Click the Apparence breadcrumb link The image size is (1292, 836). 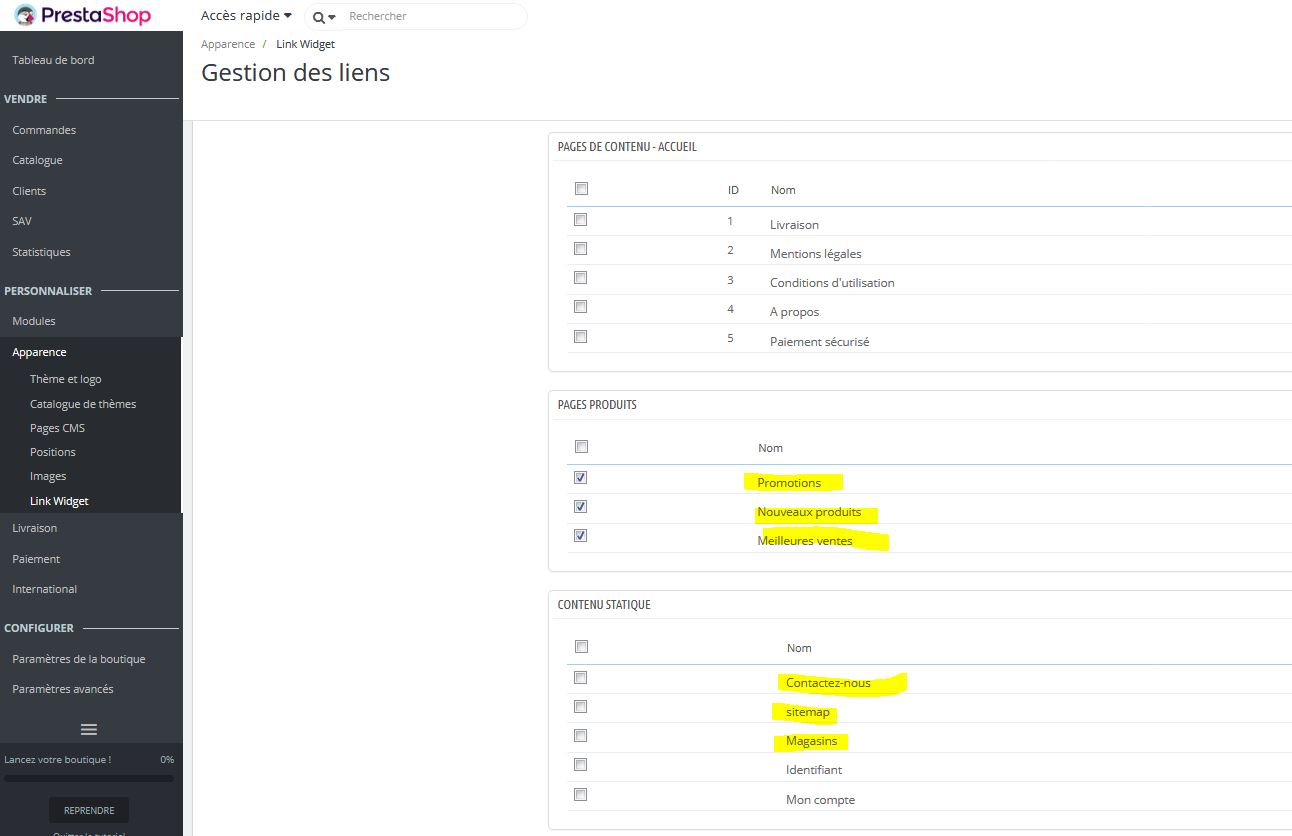point(228,44)
